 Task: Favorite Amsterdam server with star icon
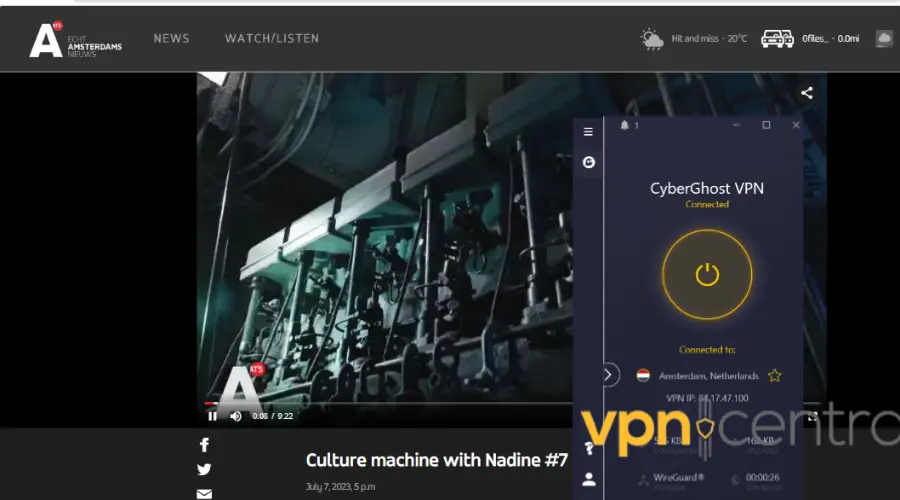(x=775, y=376)
